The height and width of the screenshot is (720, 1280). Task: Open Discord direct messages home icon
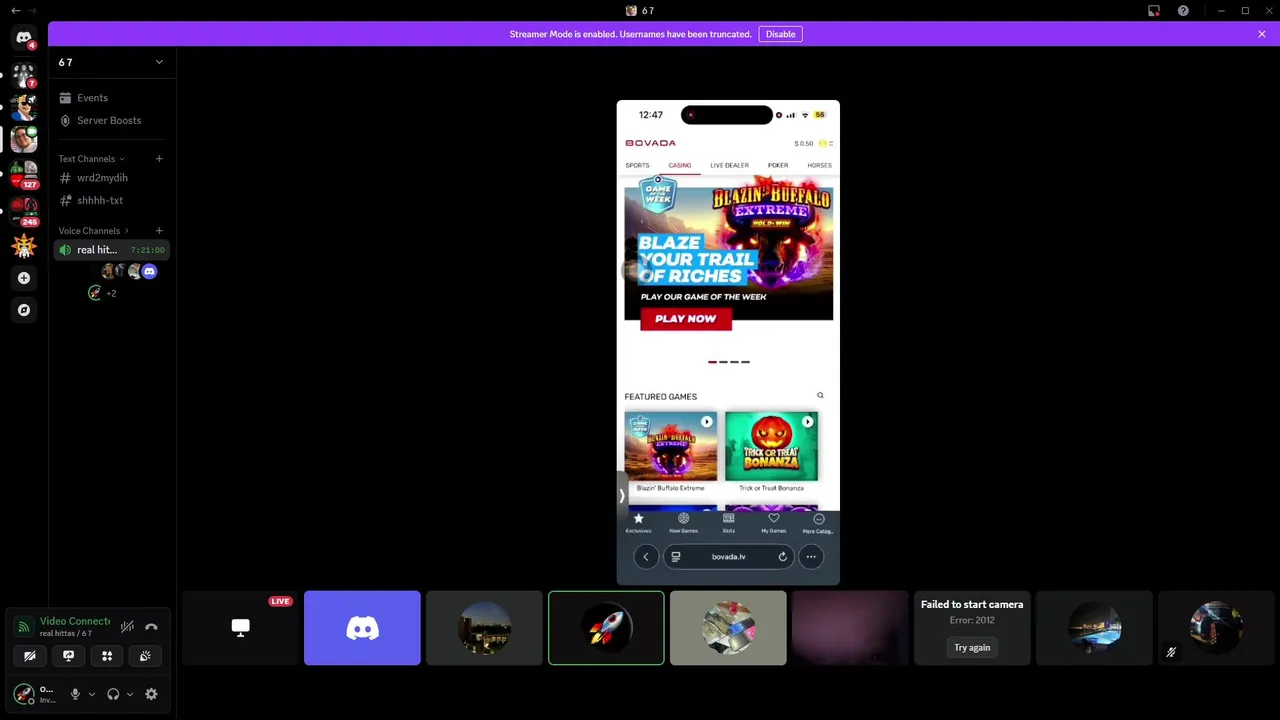(x=23, y=38)
